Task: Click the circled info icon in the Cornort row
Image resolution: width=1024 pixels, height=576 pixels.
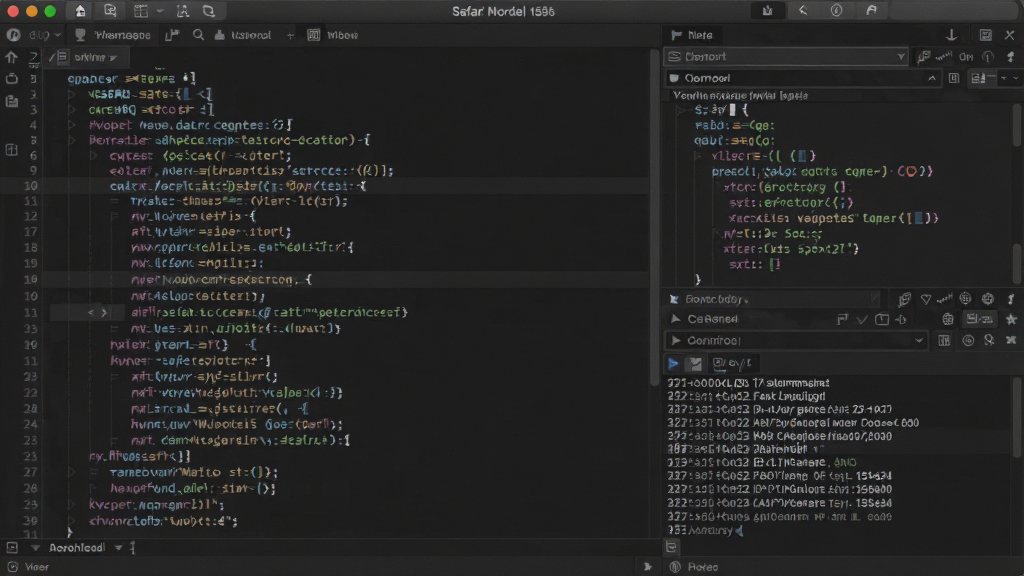Action: click(988, 57)
